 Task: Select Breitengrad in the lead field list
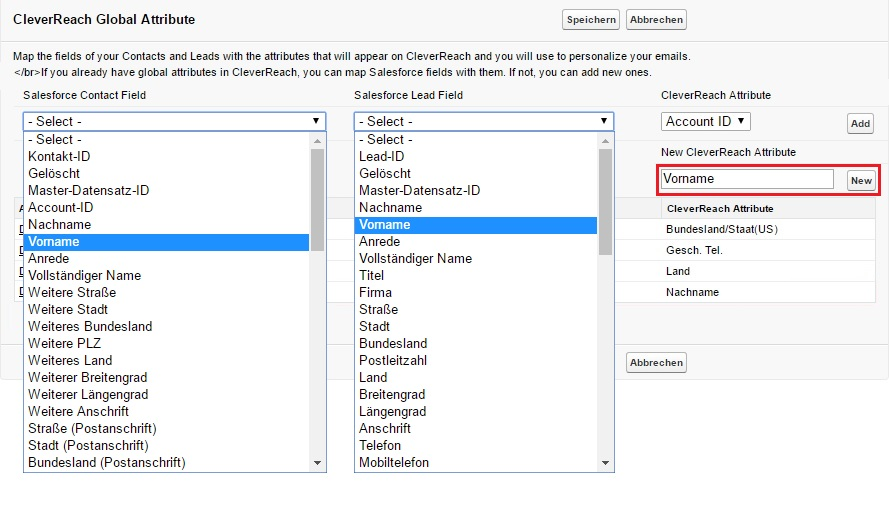point(476,395)
